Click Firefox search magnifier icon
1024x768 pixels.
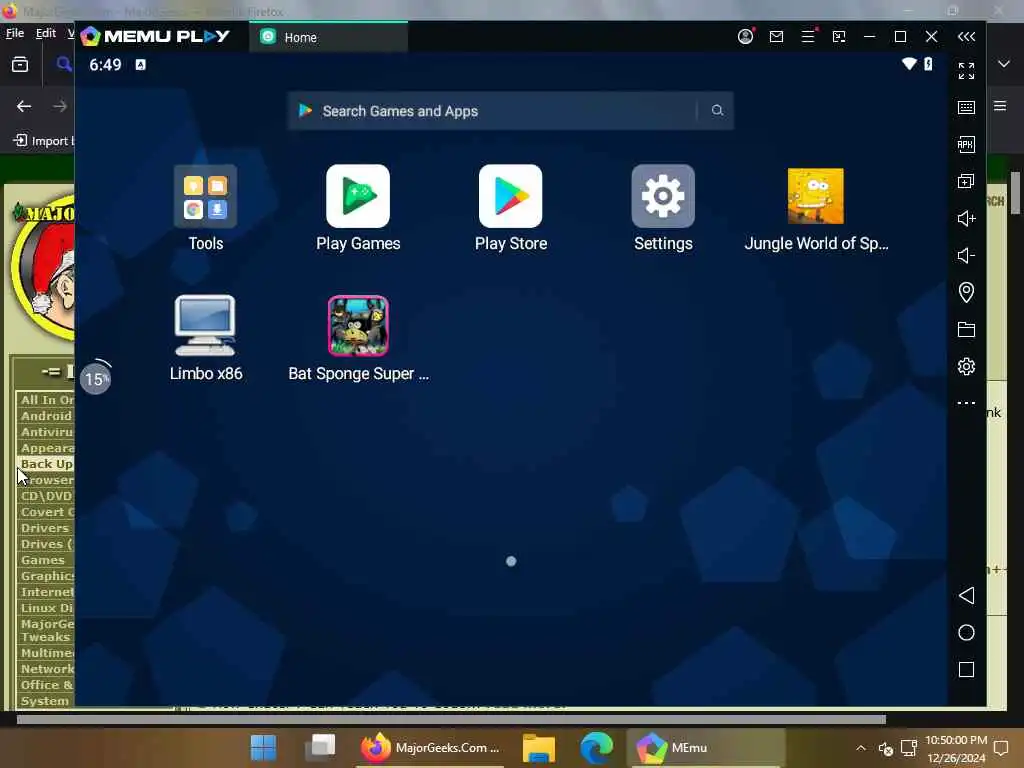(x=64, y=64)
